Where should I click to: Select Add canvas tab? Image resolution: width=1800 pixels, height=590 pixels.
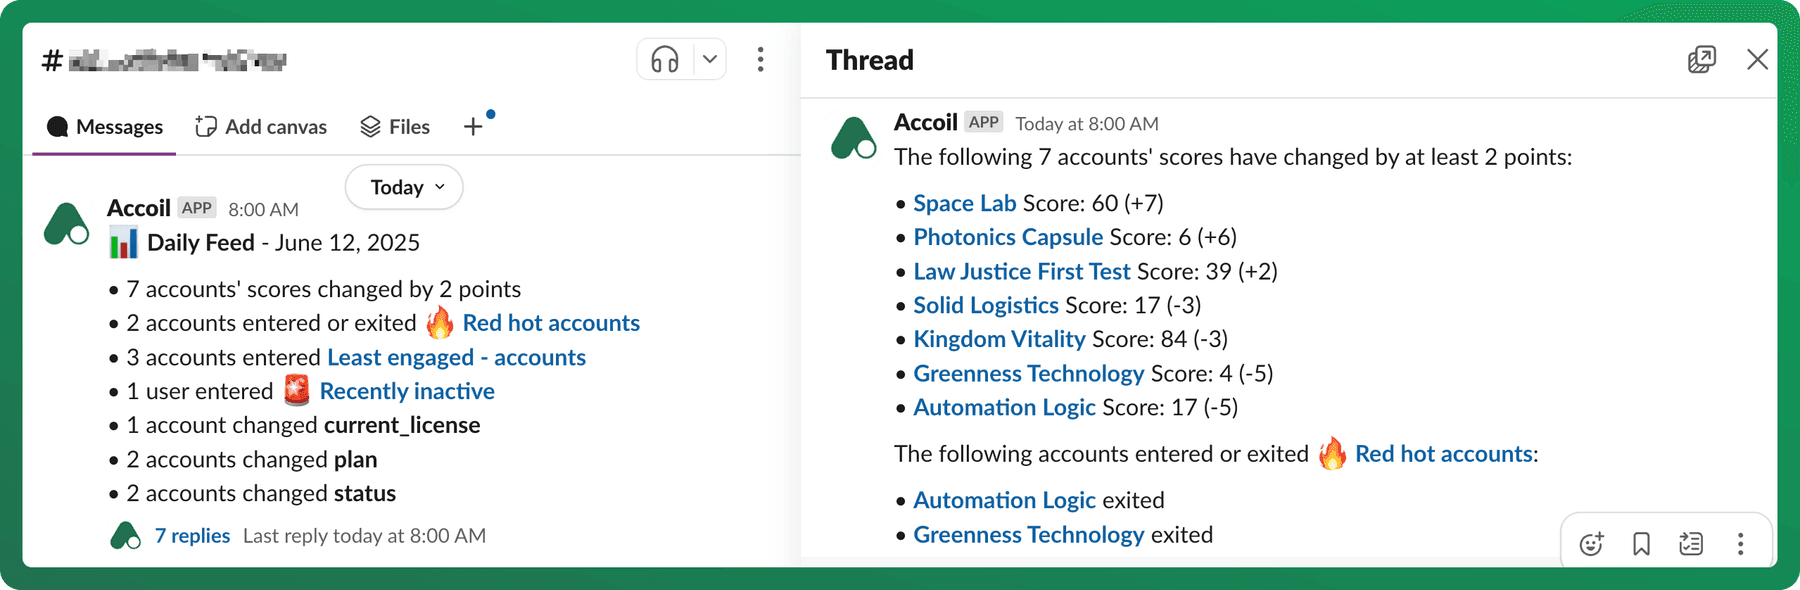[261, 127]
